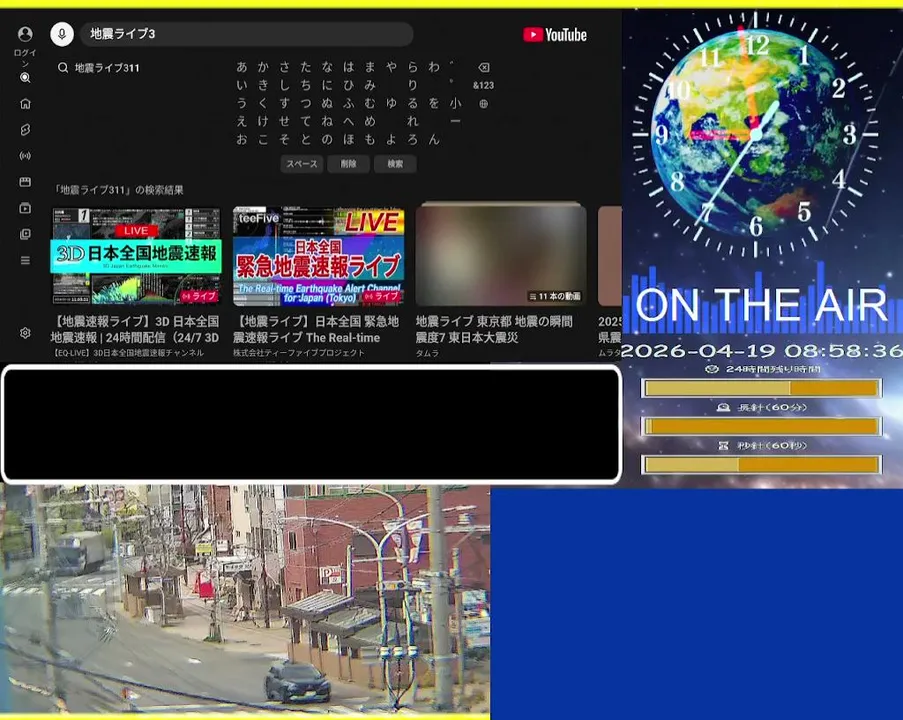Click the 秒針(60秒) progress bar
The width and height of the screenshot is (903, 720).
pyautogui.click(x=761, y=464)
